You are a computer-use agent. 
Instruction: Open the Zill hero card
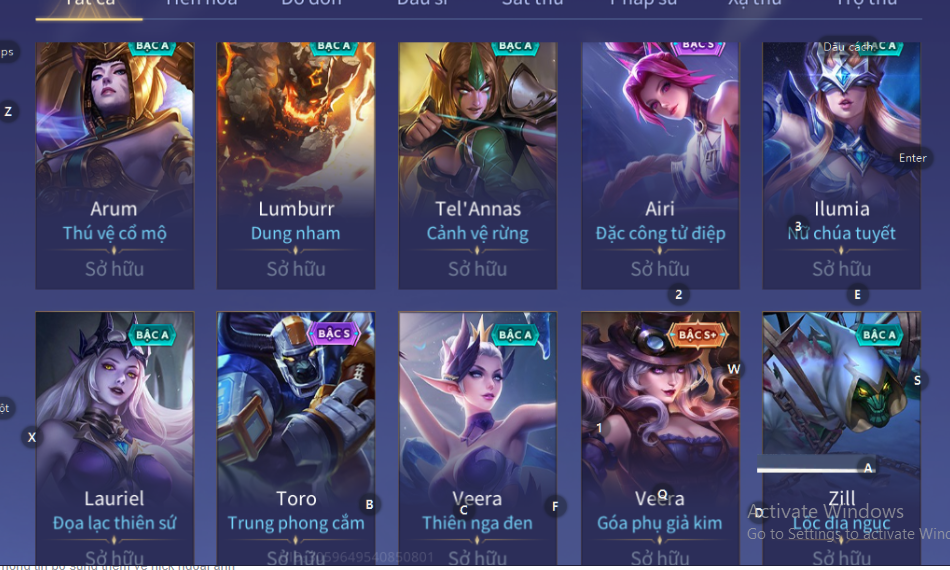pos(841,438)
